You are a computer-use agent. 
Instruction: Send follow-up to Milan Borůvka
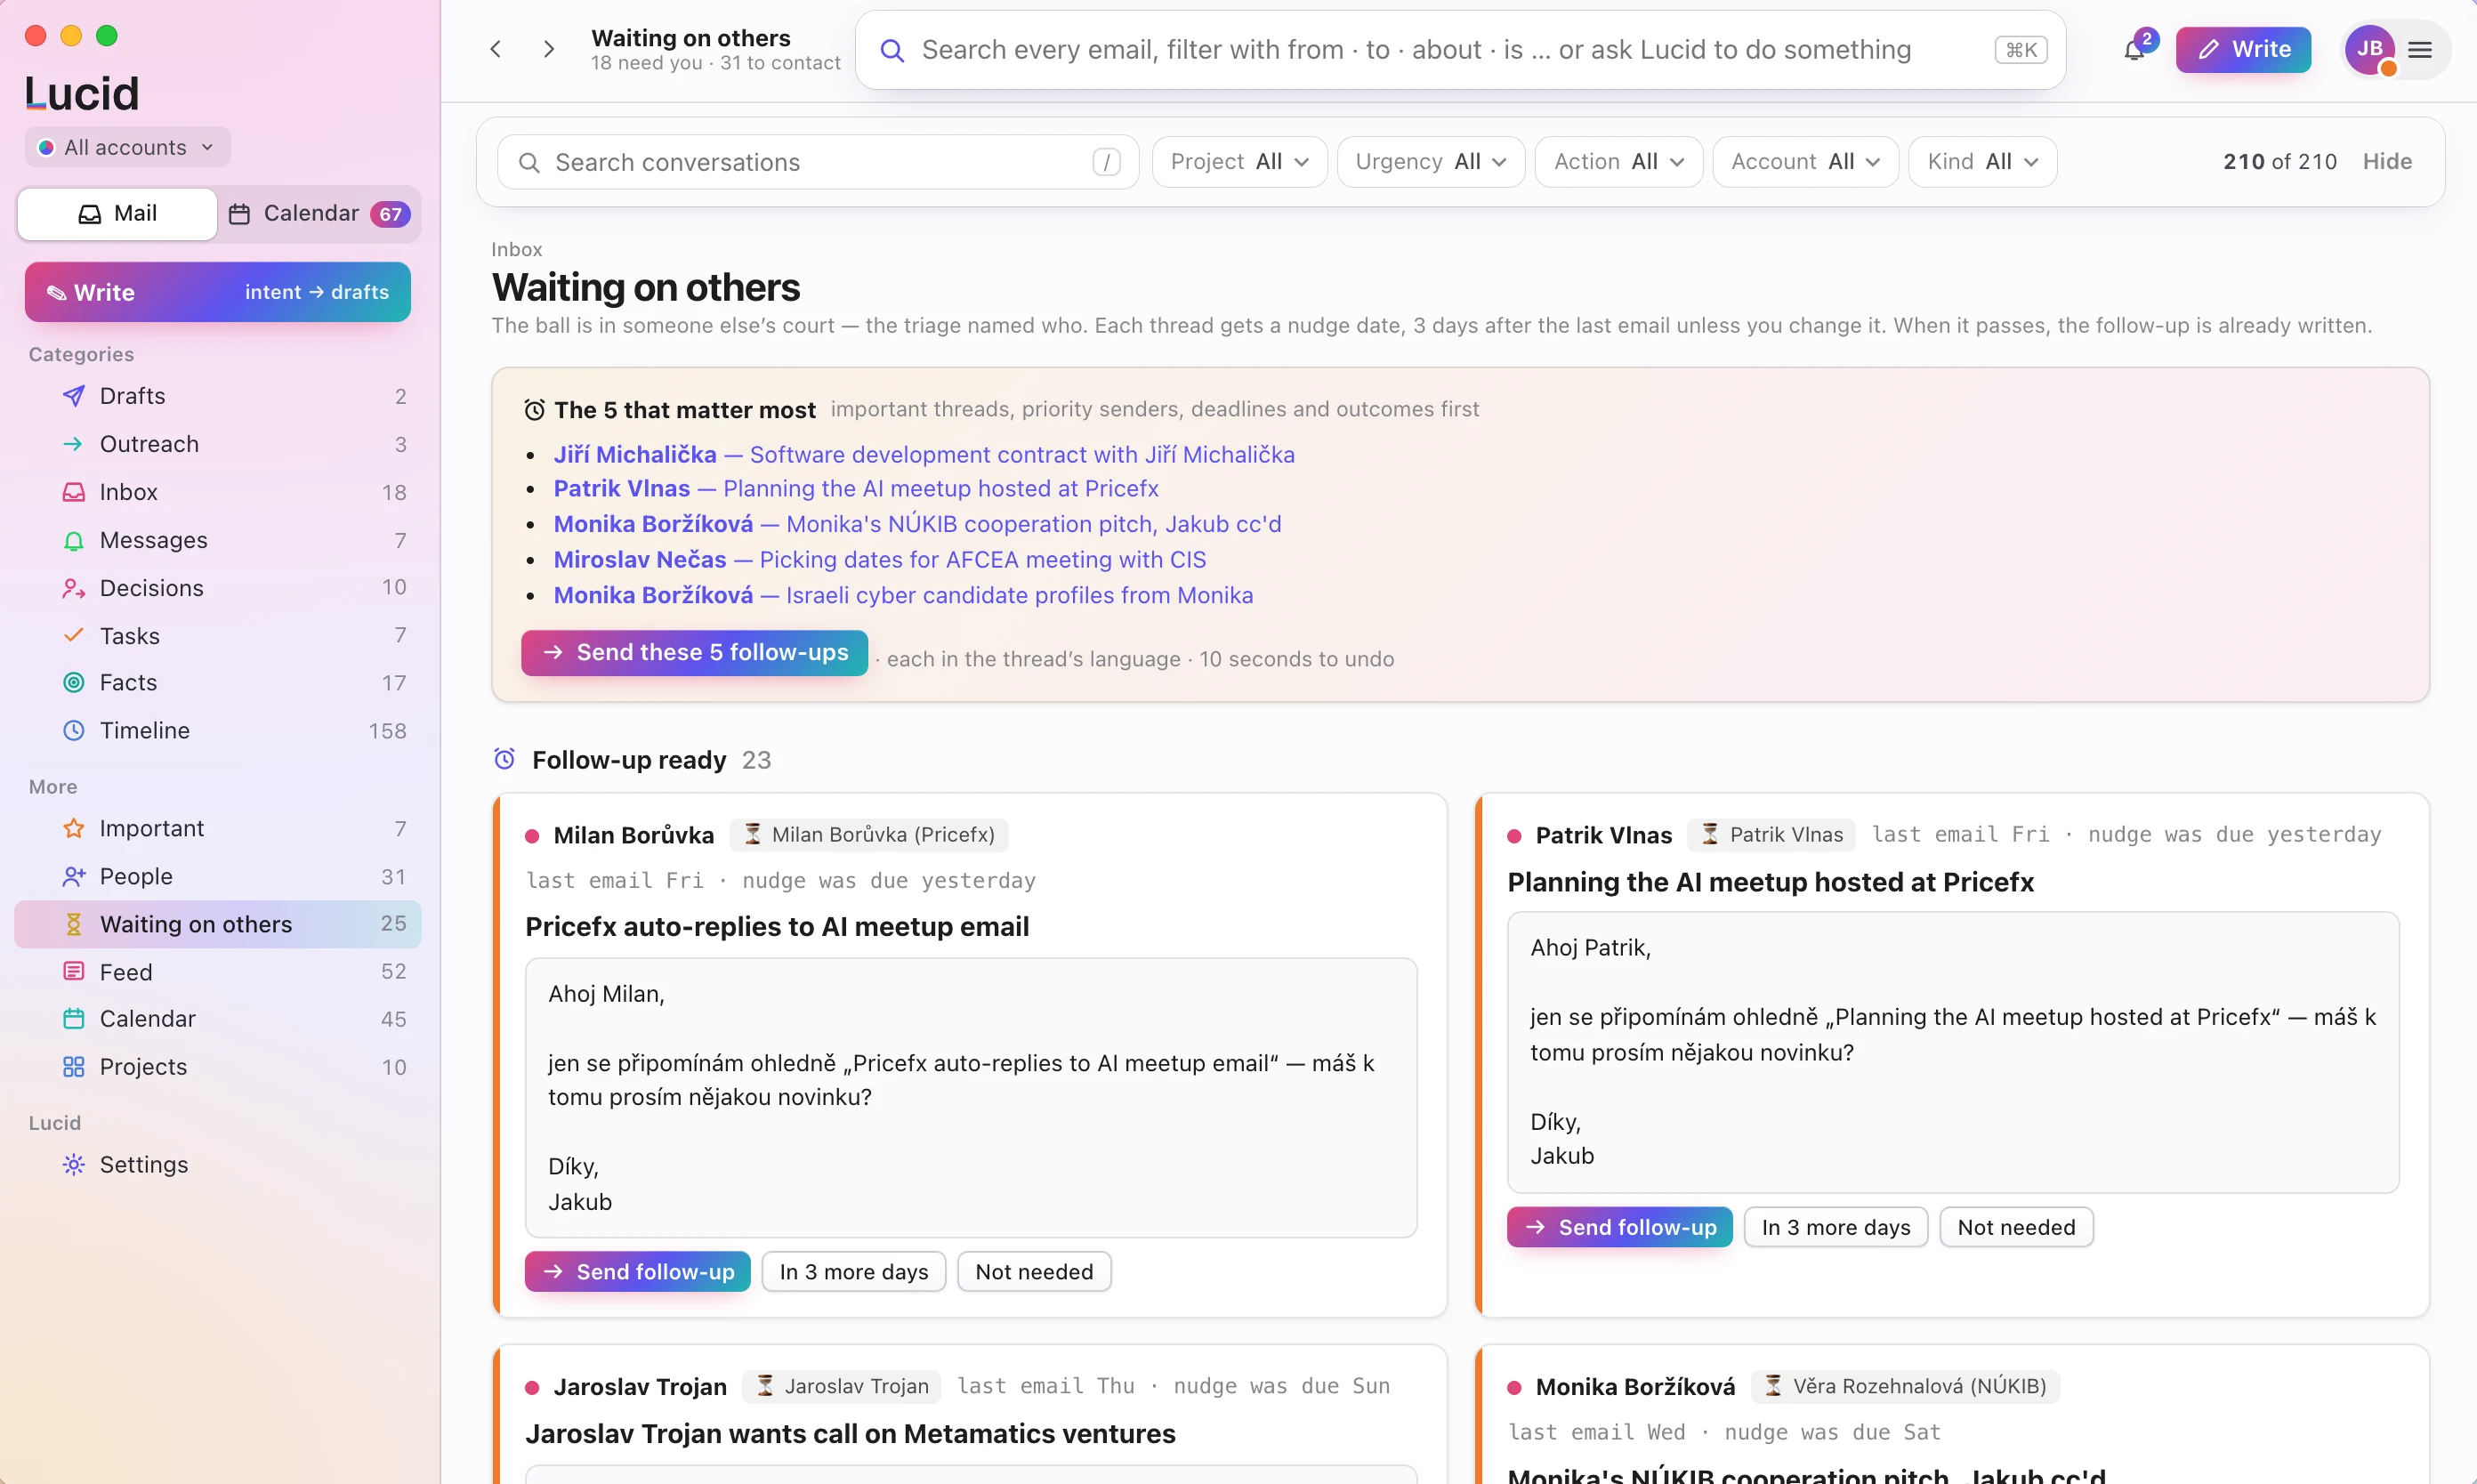click(637, 1271)
